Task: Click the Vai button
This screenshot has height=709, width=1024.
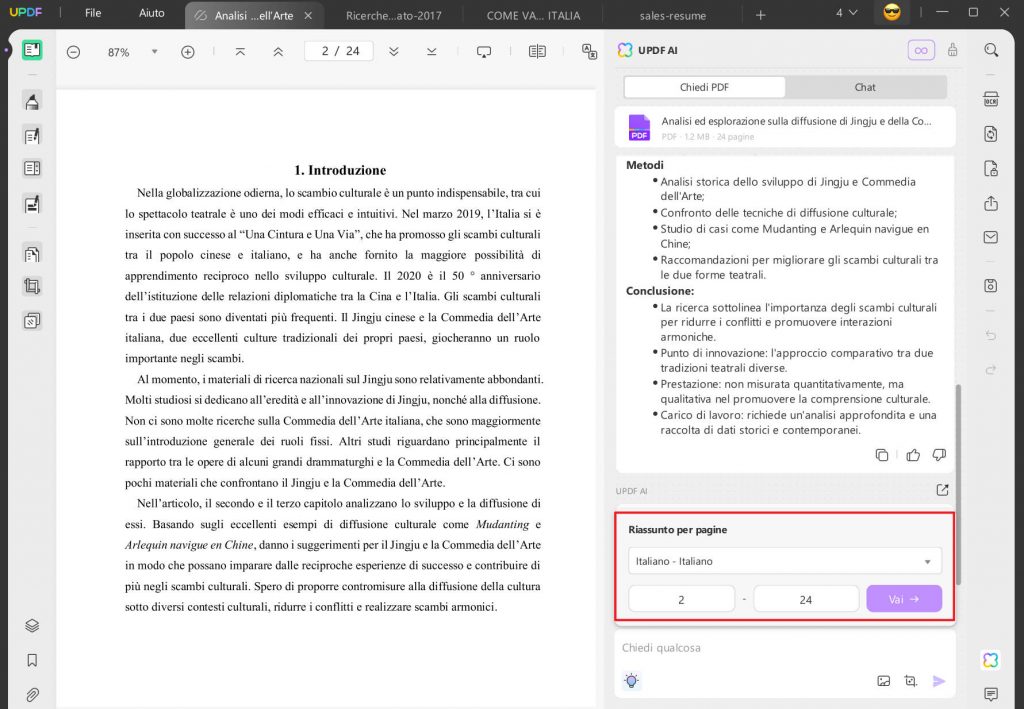Action: 904,599
